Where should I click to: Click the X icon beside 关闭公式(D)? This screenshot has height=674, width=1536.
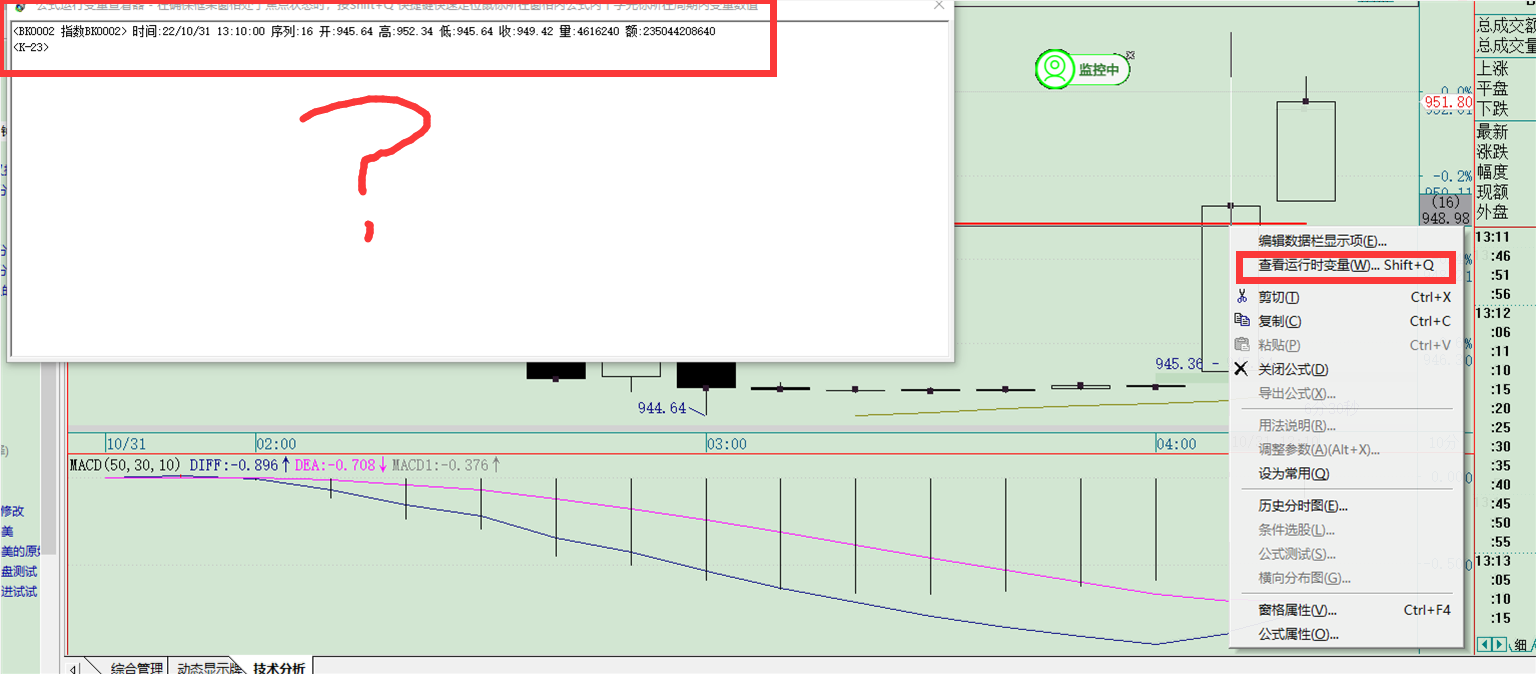1241,368
